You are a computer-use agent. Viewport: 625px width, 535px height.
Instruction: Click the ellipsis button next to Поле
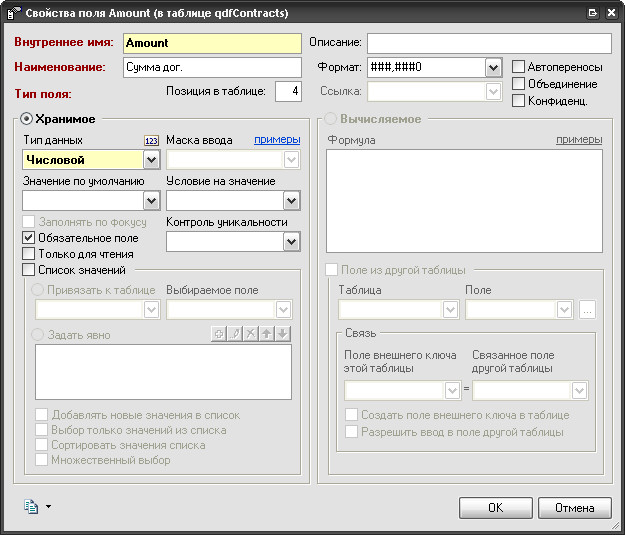pos(587,310)
